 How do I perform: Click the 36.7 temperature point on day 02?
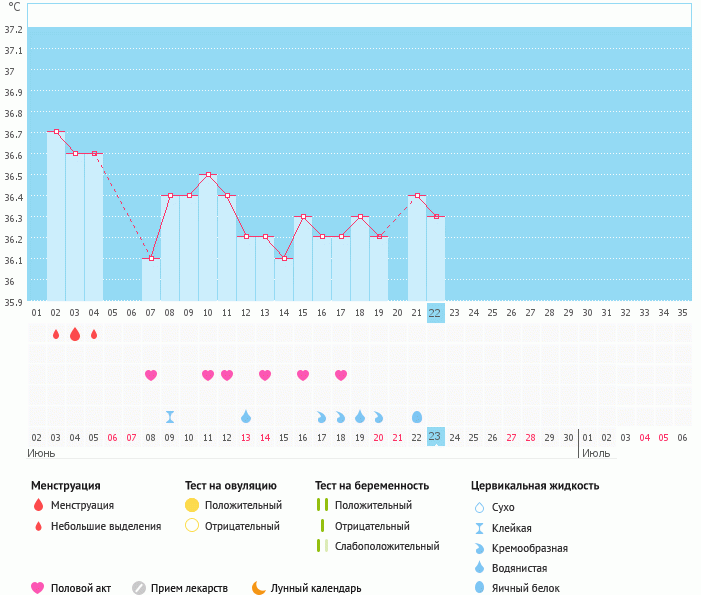coord(56,132)
